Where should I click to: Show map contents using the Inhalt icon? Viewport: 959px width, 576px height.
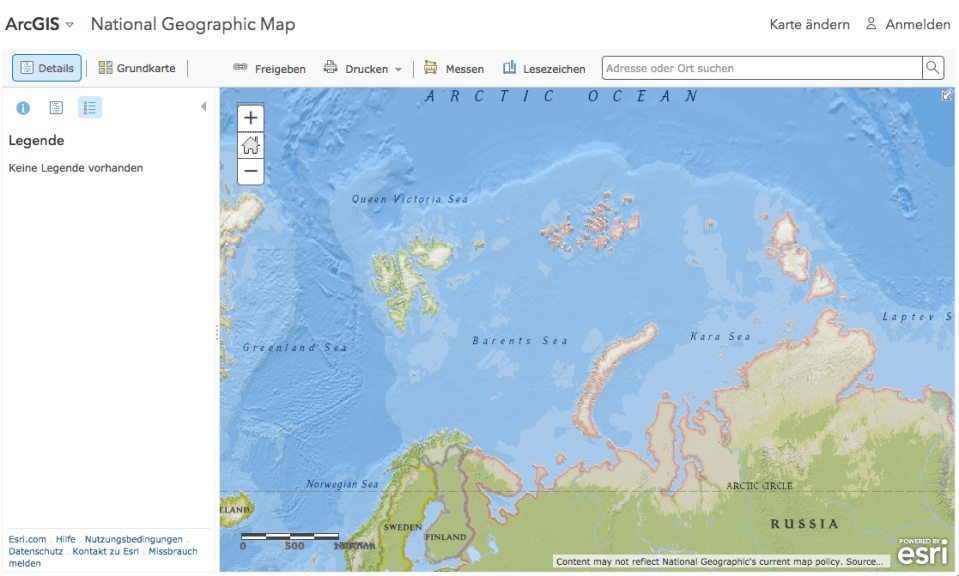[56, 107]
